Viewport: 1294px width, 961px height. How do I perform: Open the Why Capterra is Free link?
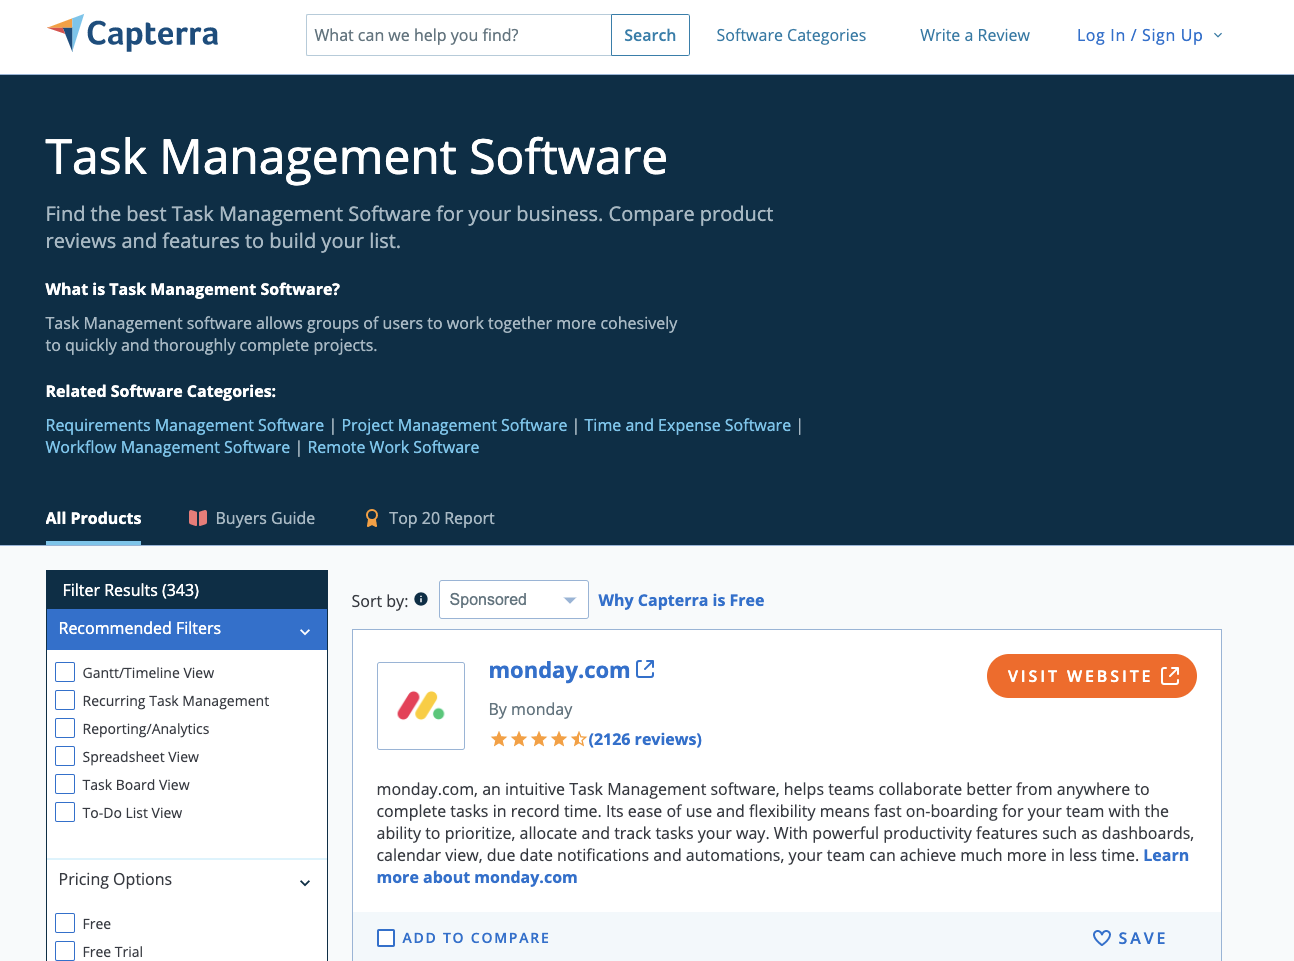[681, 600]
